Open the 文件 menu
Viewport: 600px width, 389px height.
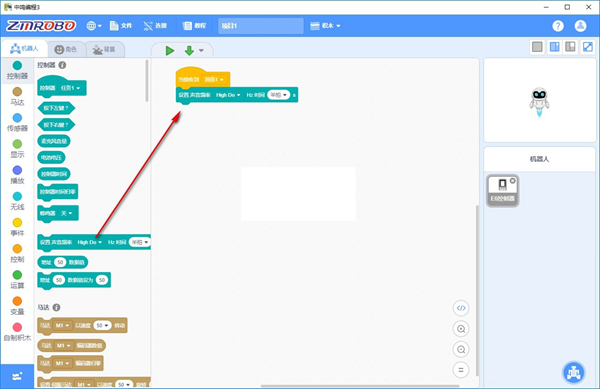click(121, 26)
